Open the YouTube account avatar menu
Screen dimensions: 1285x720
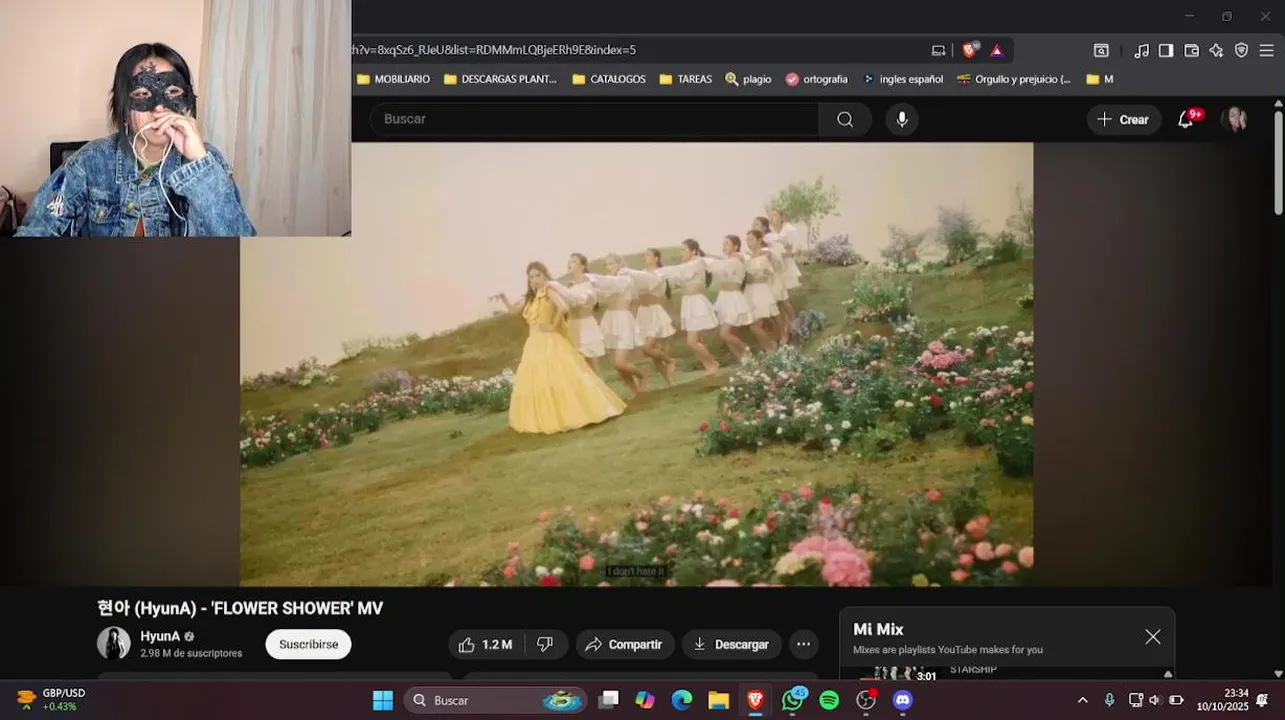pyautogui.click(x=1236, y=119)
